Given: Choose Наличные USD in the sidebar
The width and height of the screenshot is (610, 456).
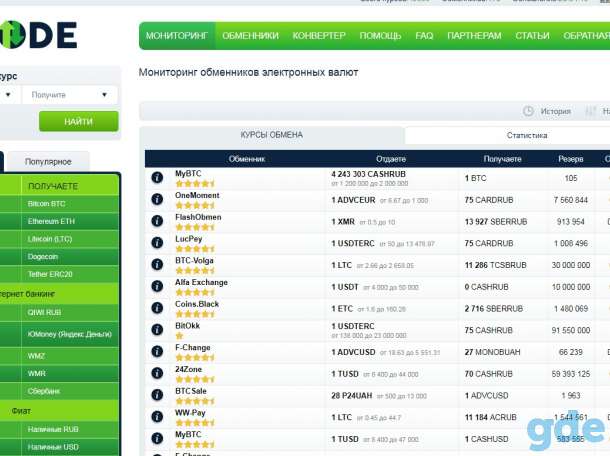Looking at the screenshot, I should coord(53,447).
